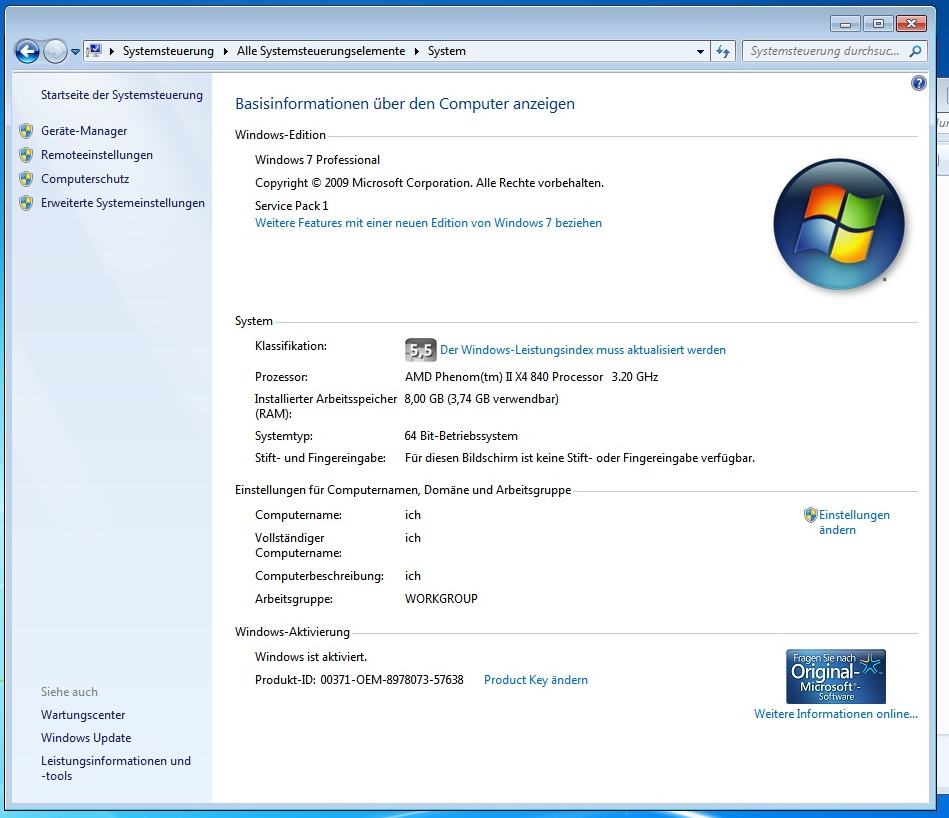Select Systemsteuerung in the breadcrumb
Image resolution: width=949 pixels, height=818 pixels.
click(168, 51)
